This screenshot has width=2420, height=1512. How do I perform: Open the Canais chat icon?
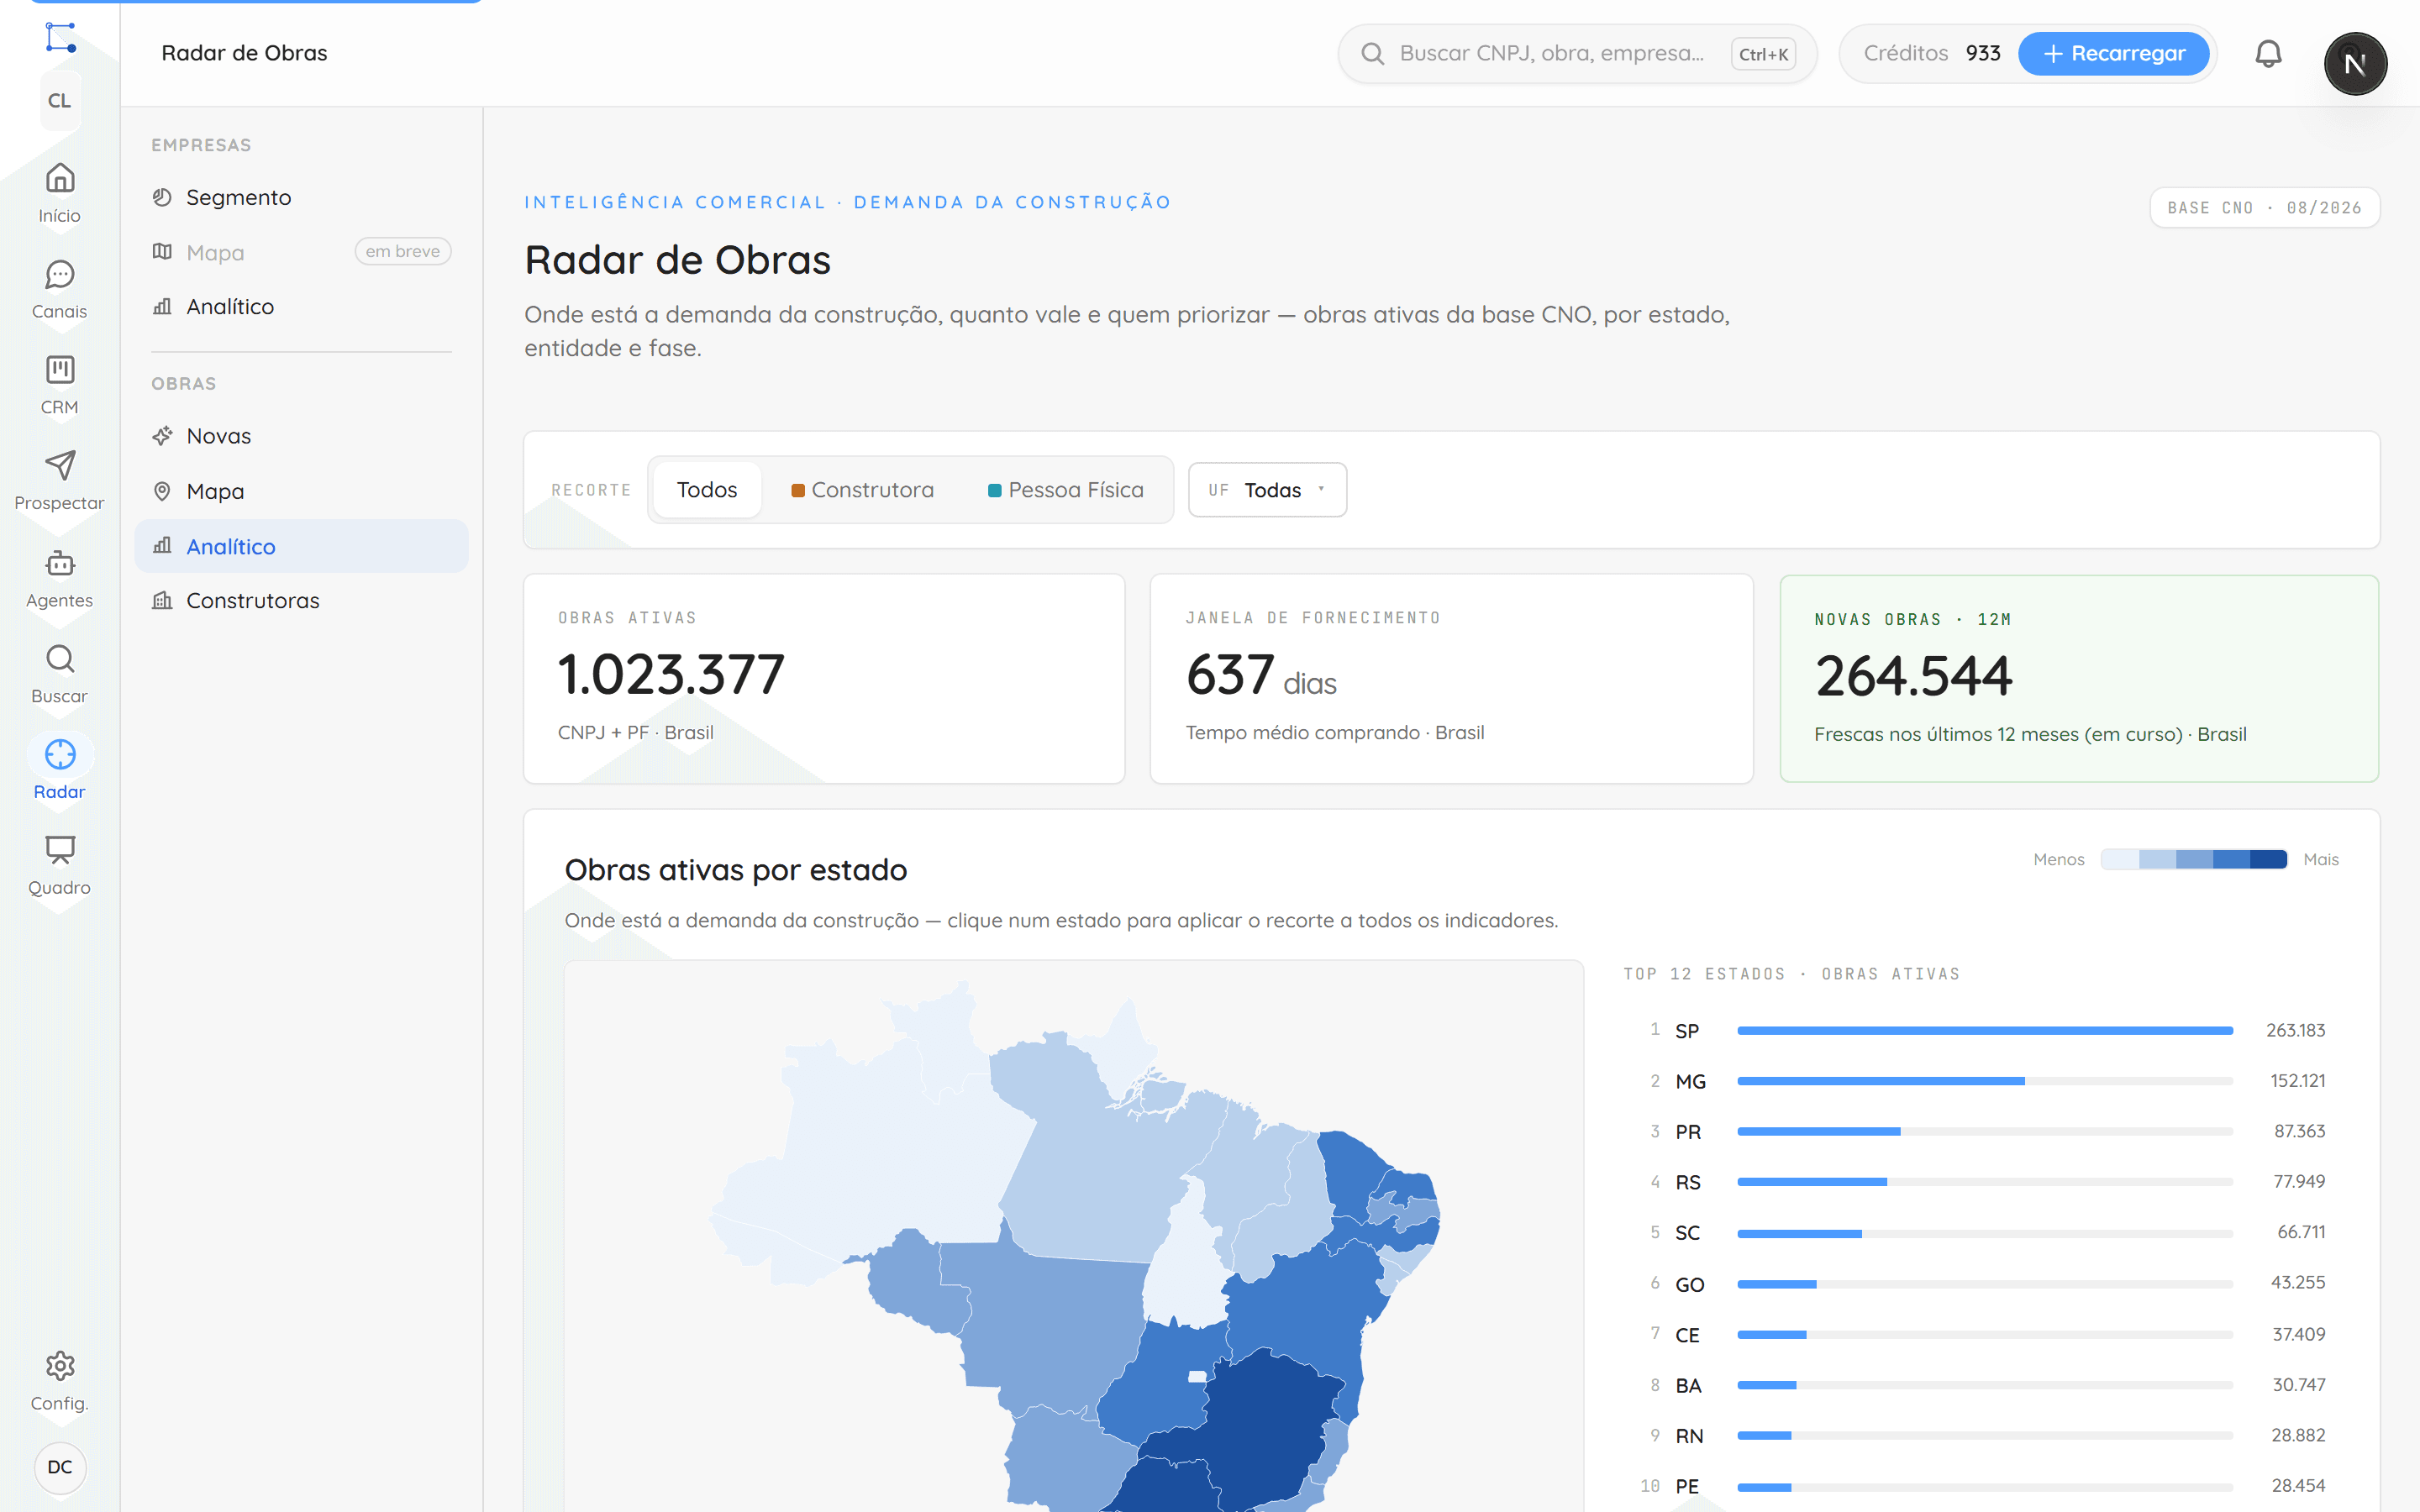60,274
